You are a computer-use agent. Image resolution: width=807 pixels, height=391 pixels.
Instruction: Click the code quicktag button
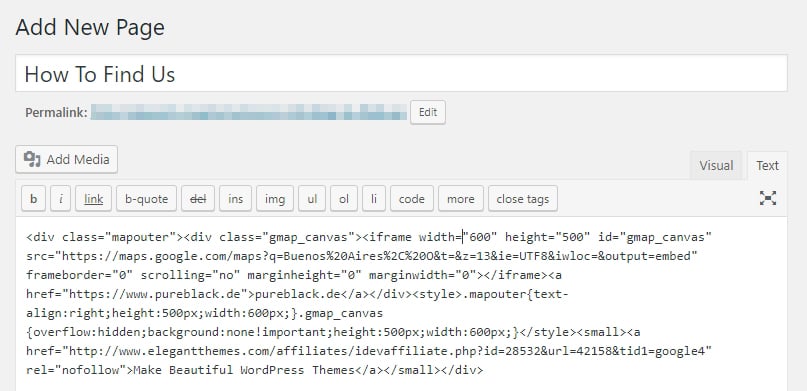point(412,199)
